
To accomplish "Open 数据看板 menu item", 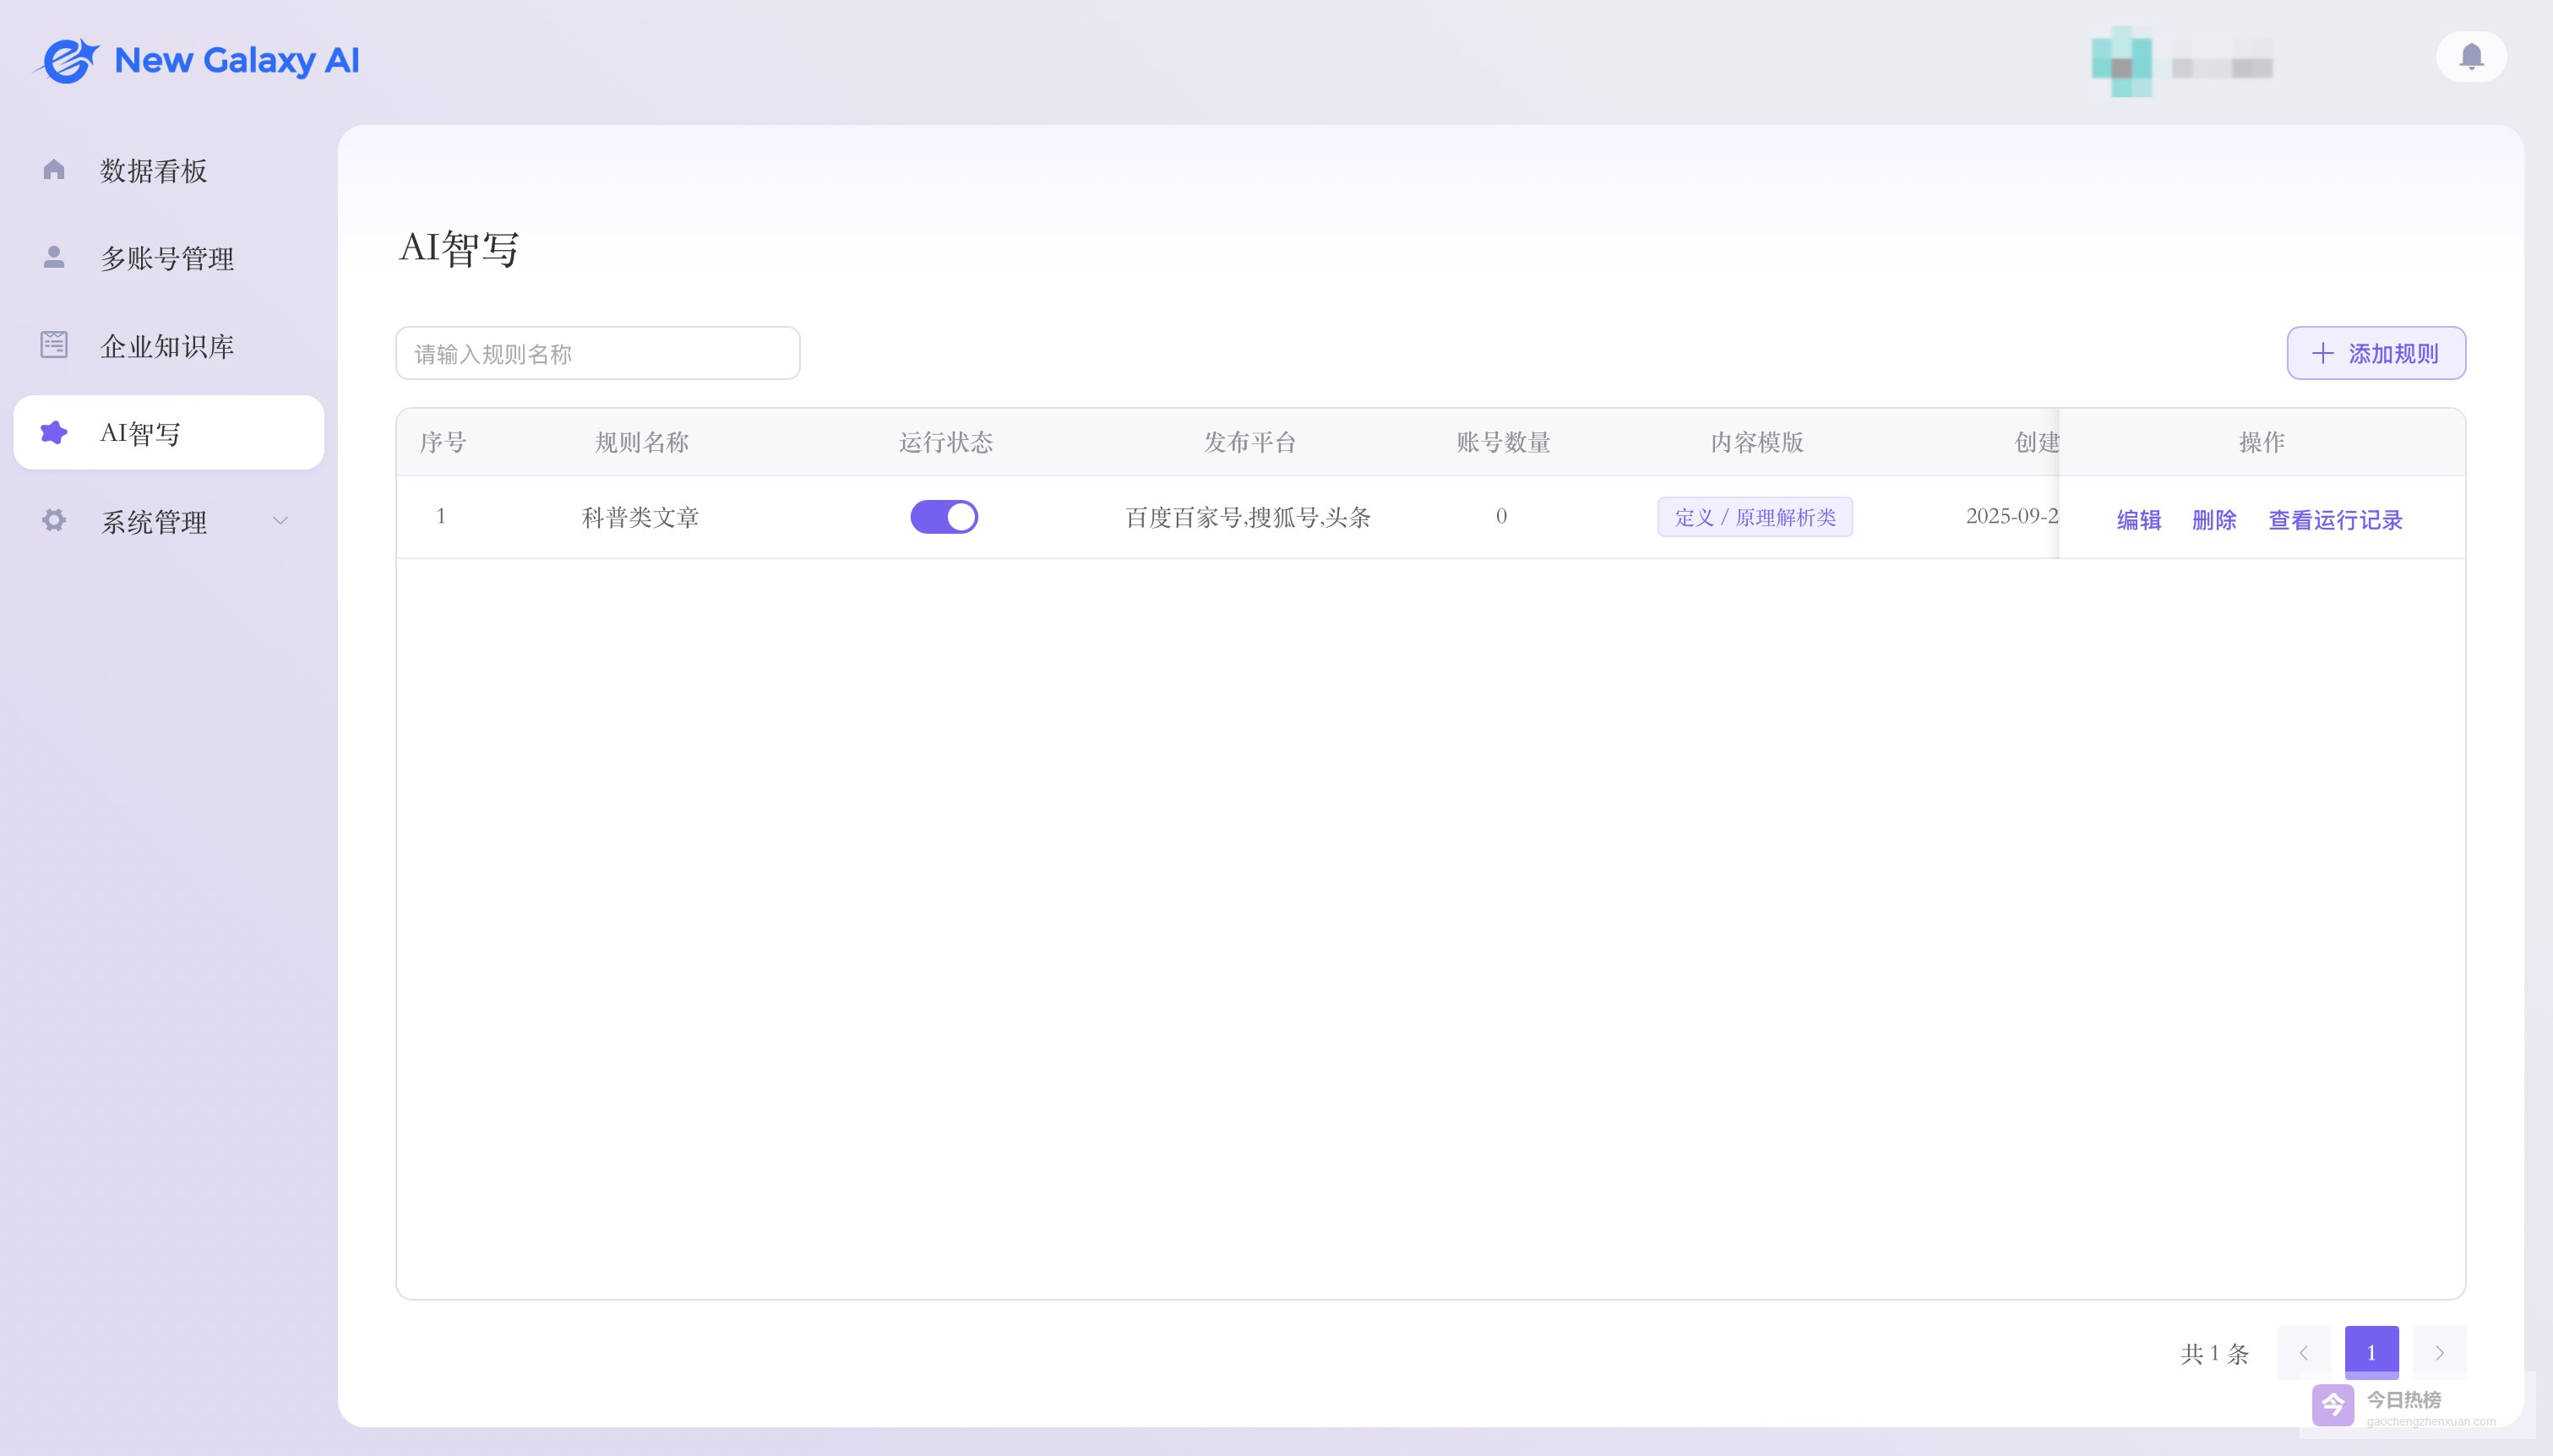I will click(x=153, y=171).
